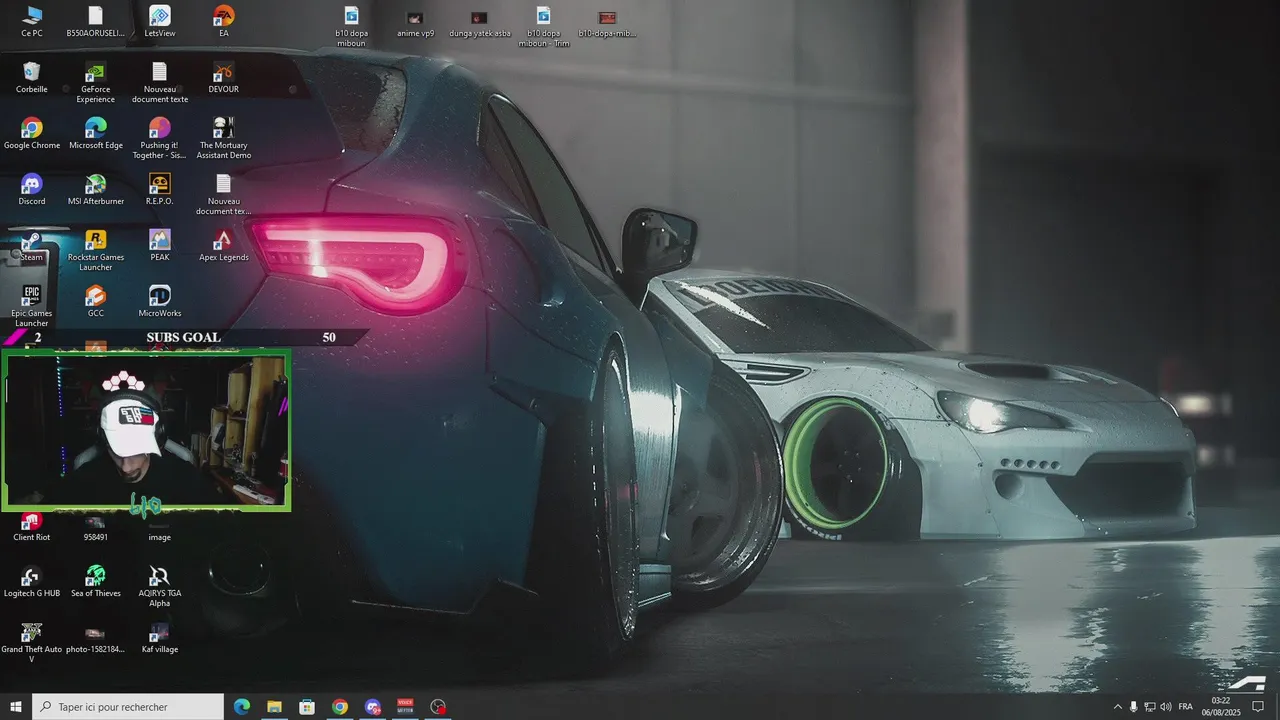
Task: Open Microsoft Edge desktop shortcut
Action: pyautogui.click(x=95, y=133)
